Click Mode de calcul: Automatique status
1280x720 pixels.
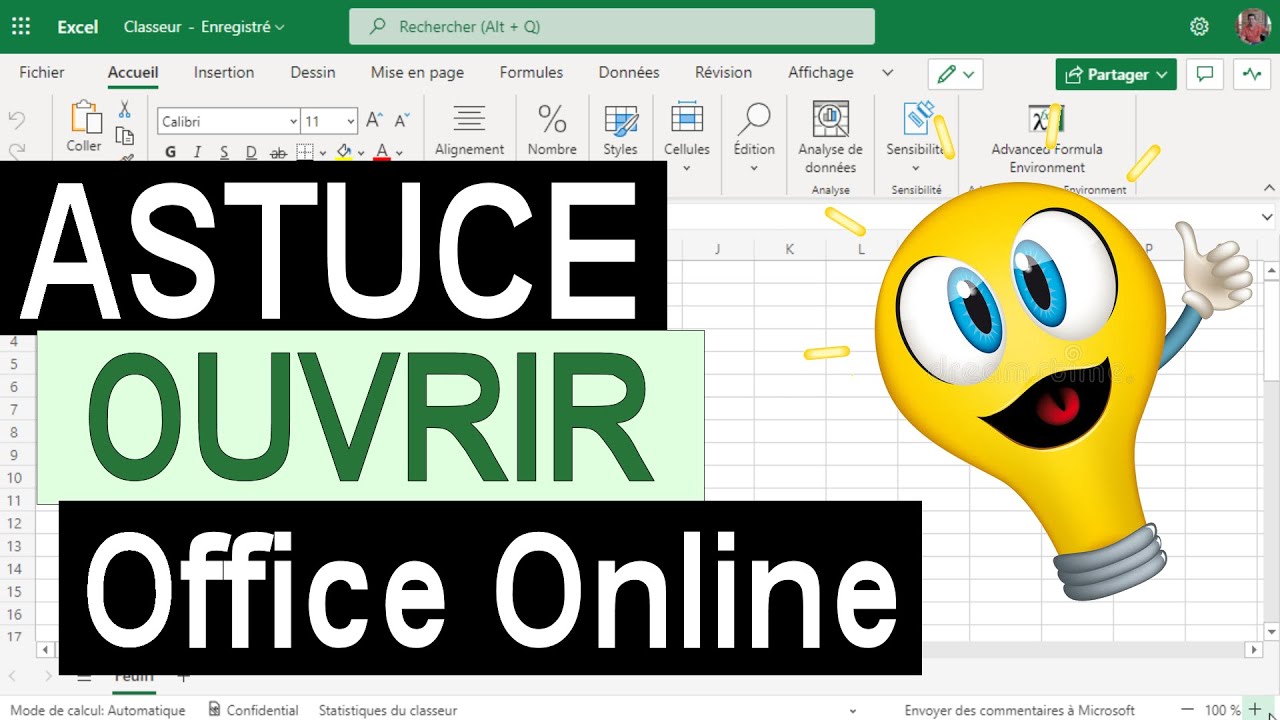(97, 710)
